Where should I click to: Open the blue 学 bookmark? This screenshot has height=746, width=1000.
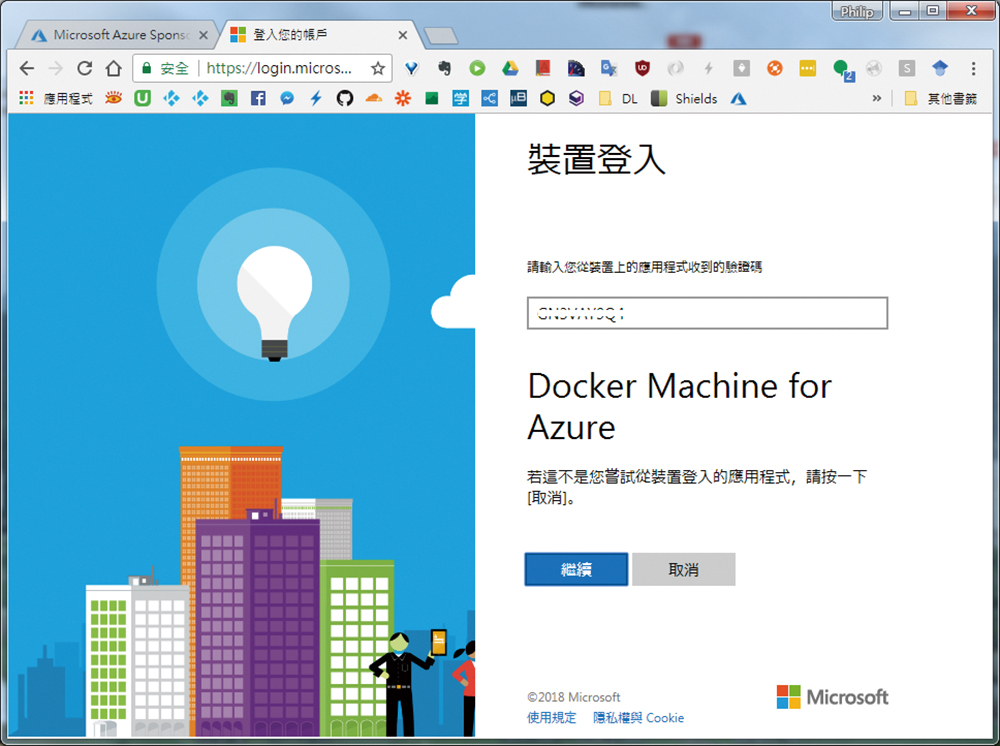460,98
